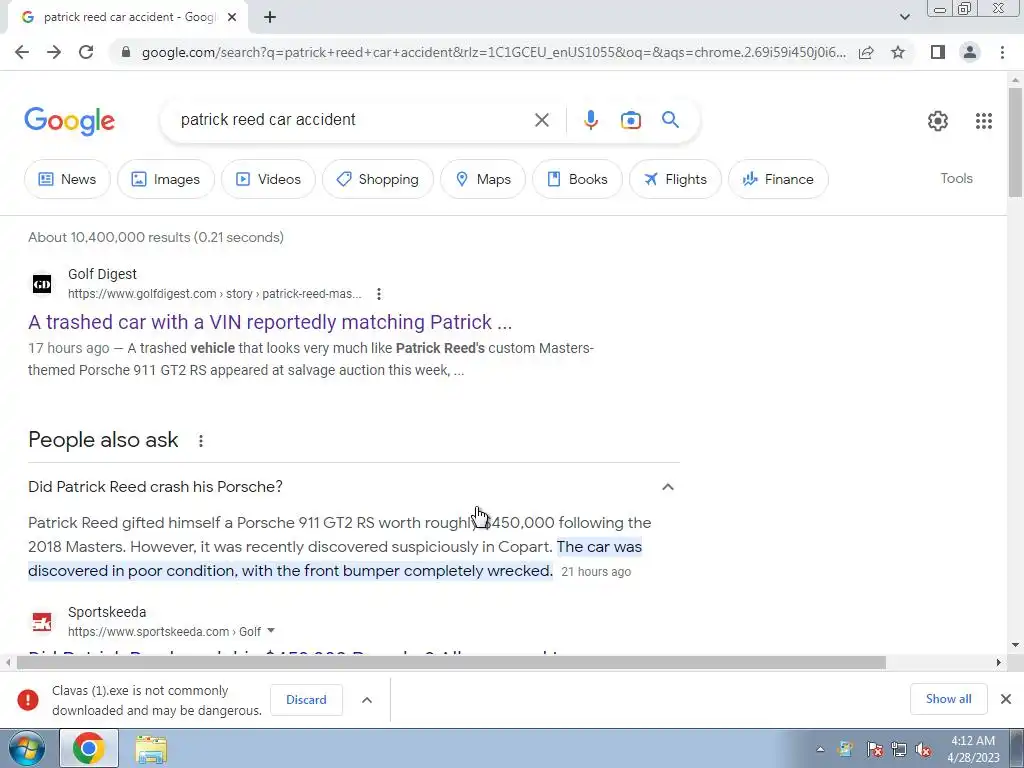1024x768 pixels.
Task: Open the Google apps grid
Action: (984, 121)
